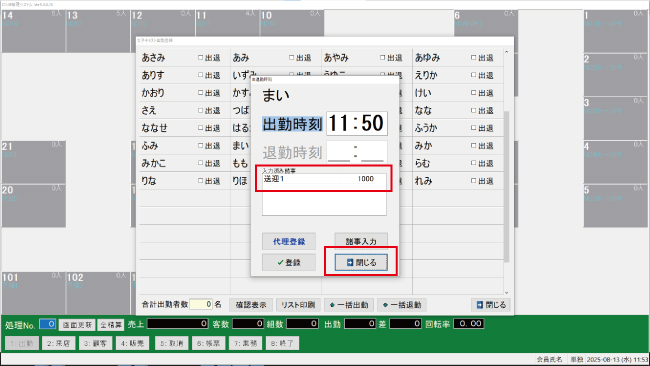
Task: Open the 5:取消 menu button
Action: [172, 343]
